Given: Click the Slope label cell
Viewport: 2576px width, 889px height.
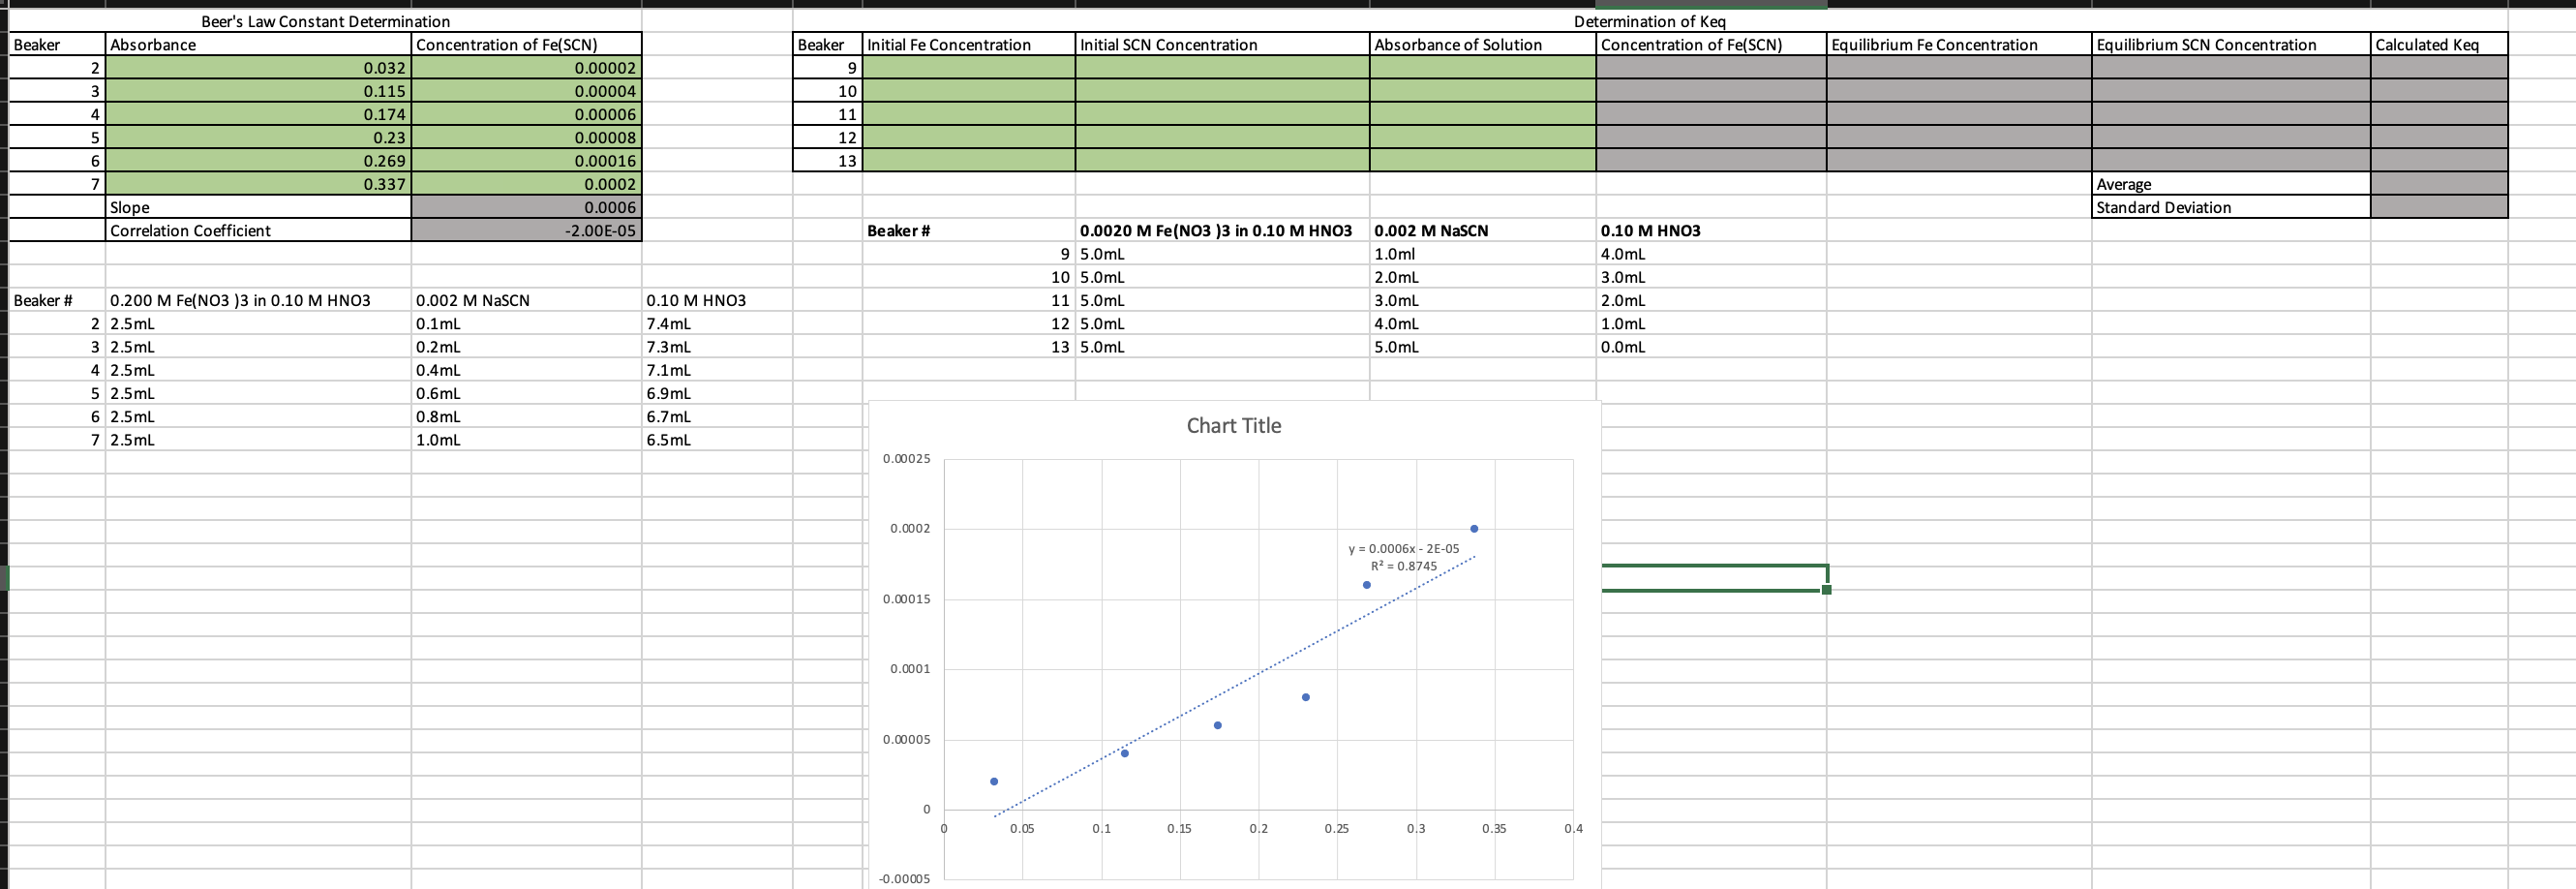Looking at the screenshot, I should point(258,207).
